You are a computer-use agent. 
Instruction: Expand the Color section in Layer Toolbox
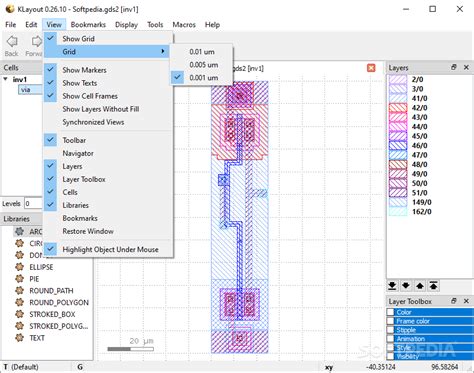click(x=391, y=312)
